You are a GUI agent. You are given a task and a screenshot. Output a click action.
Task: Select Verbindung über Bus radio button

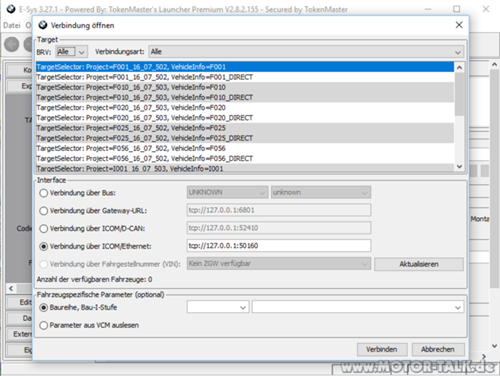click(x=44, y=193)
